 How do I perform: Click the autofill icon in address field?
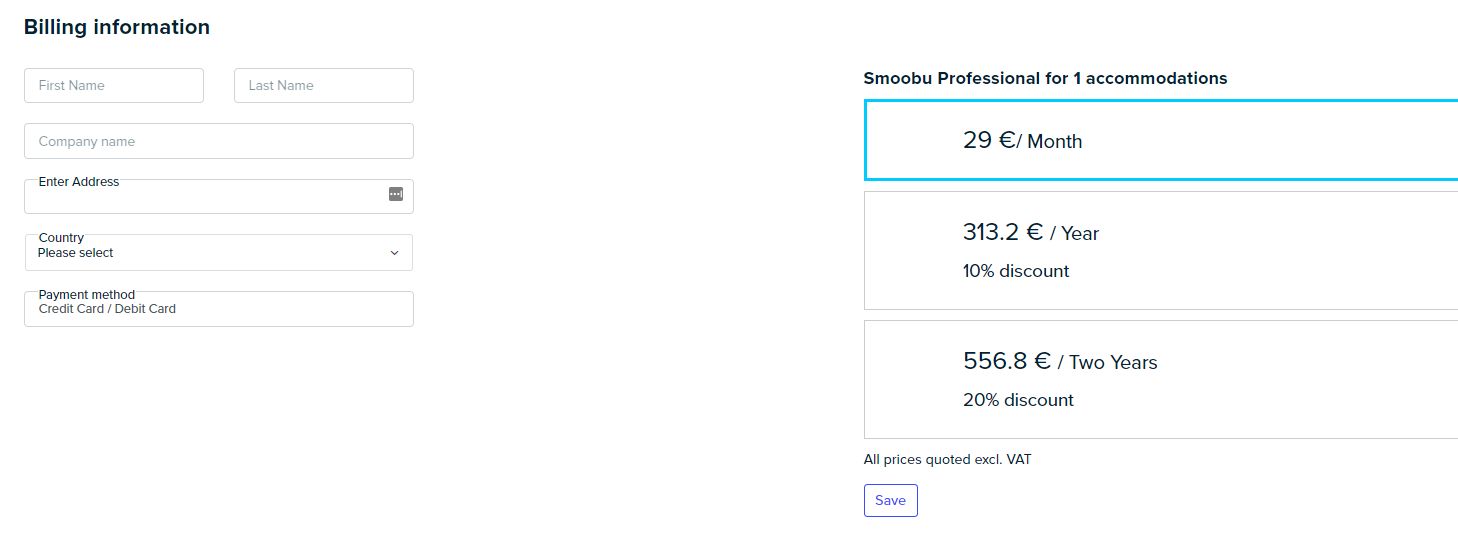[x=396, y=194]
